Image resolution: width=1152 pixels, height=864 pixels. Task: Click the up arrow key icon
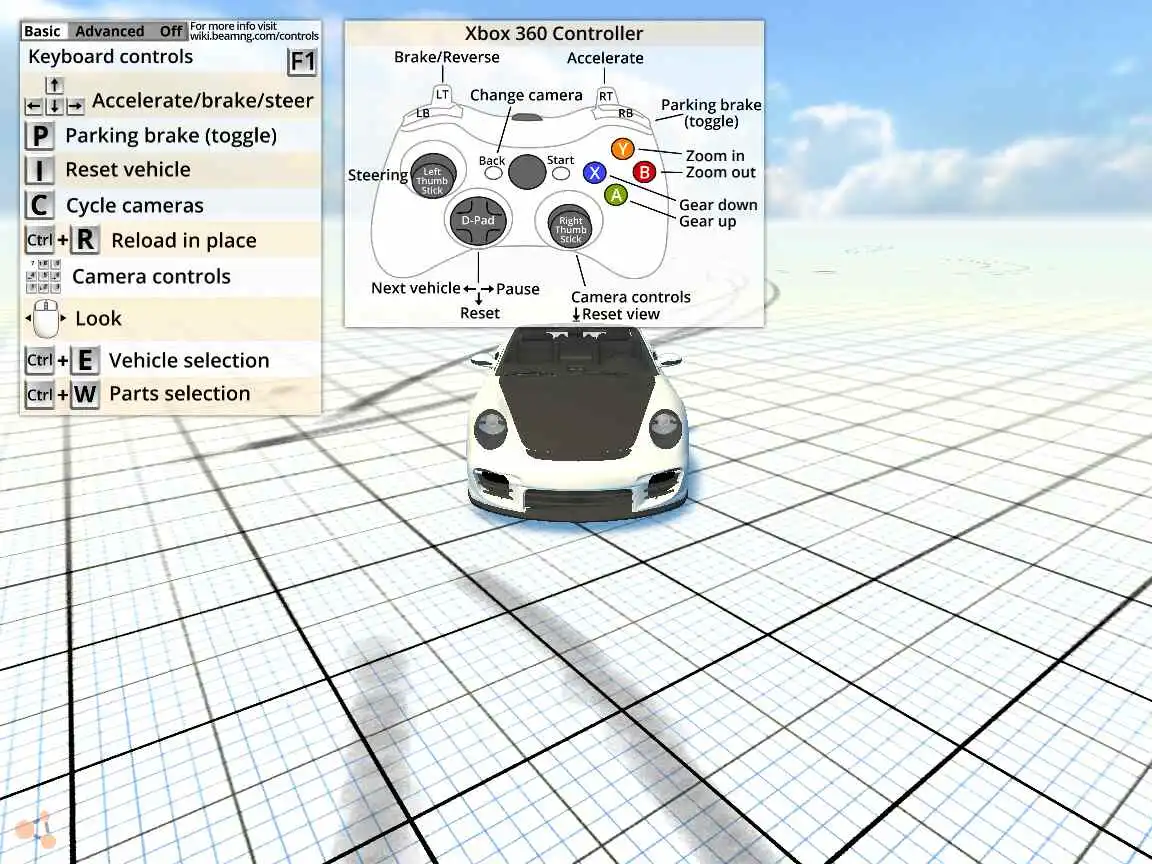point(55,85)
